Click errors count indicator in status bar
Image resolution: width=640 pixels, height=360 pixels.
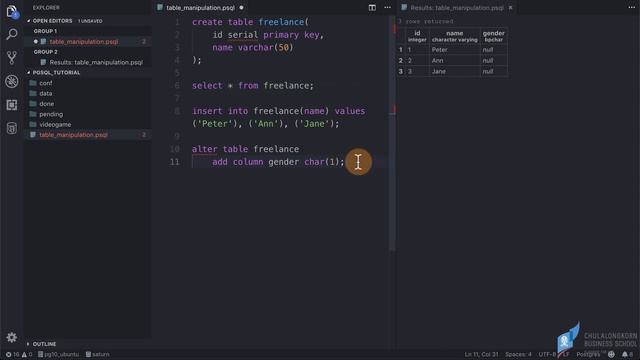(12, 354)
